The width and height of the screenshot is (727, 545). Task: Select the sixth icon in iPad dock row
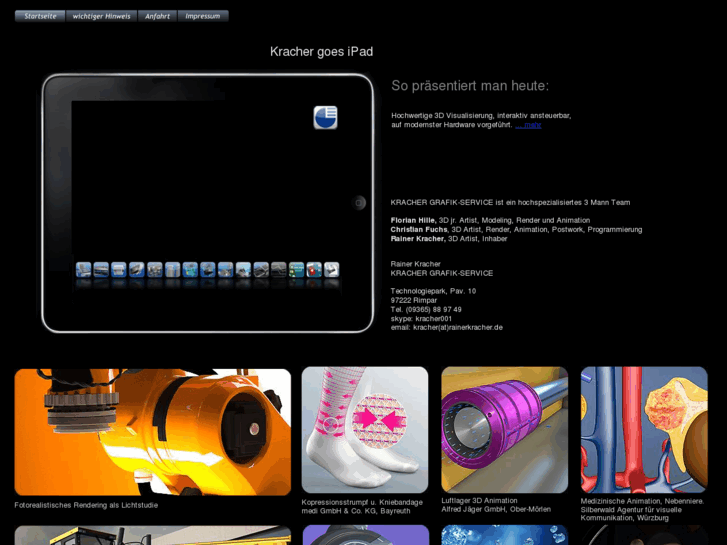tap(172, 269)
